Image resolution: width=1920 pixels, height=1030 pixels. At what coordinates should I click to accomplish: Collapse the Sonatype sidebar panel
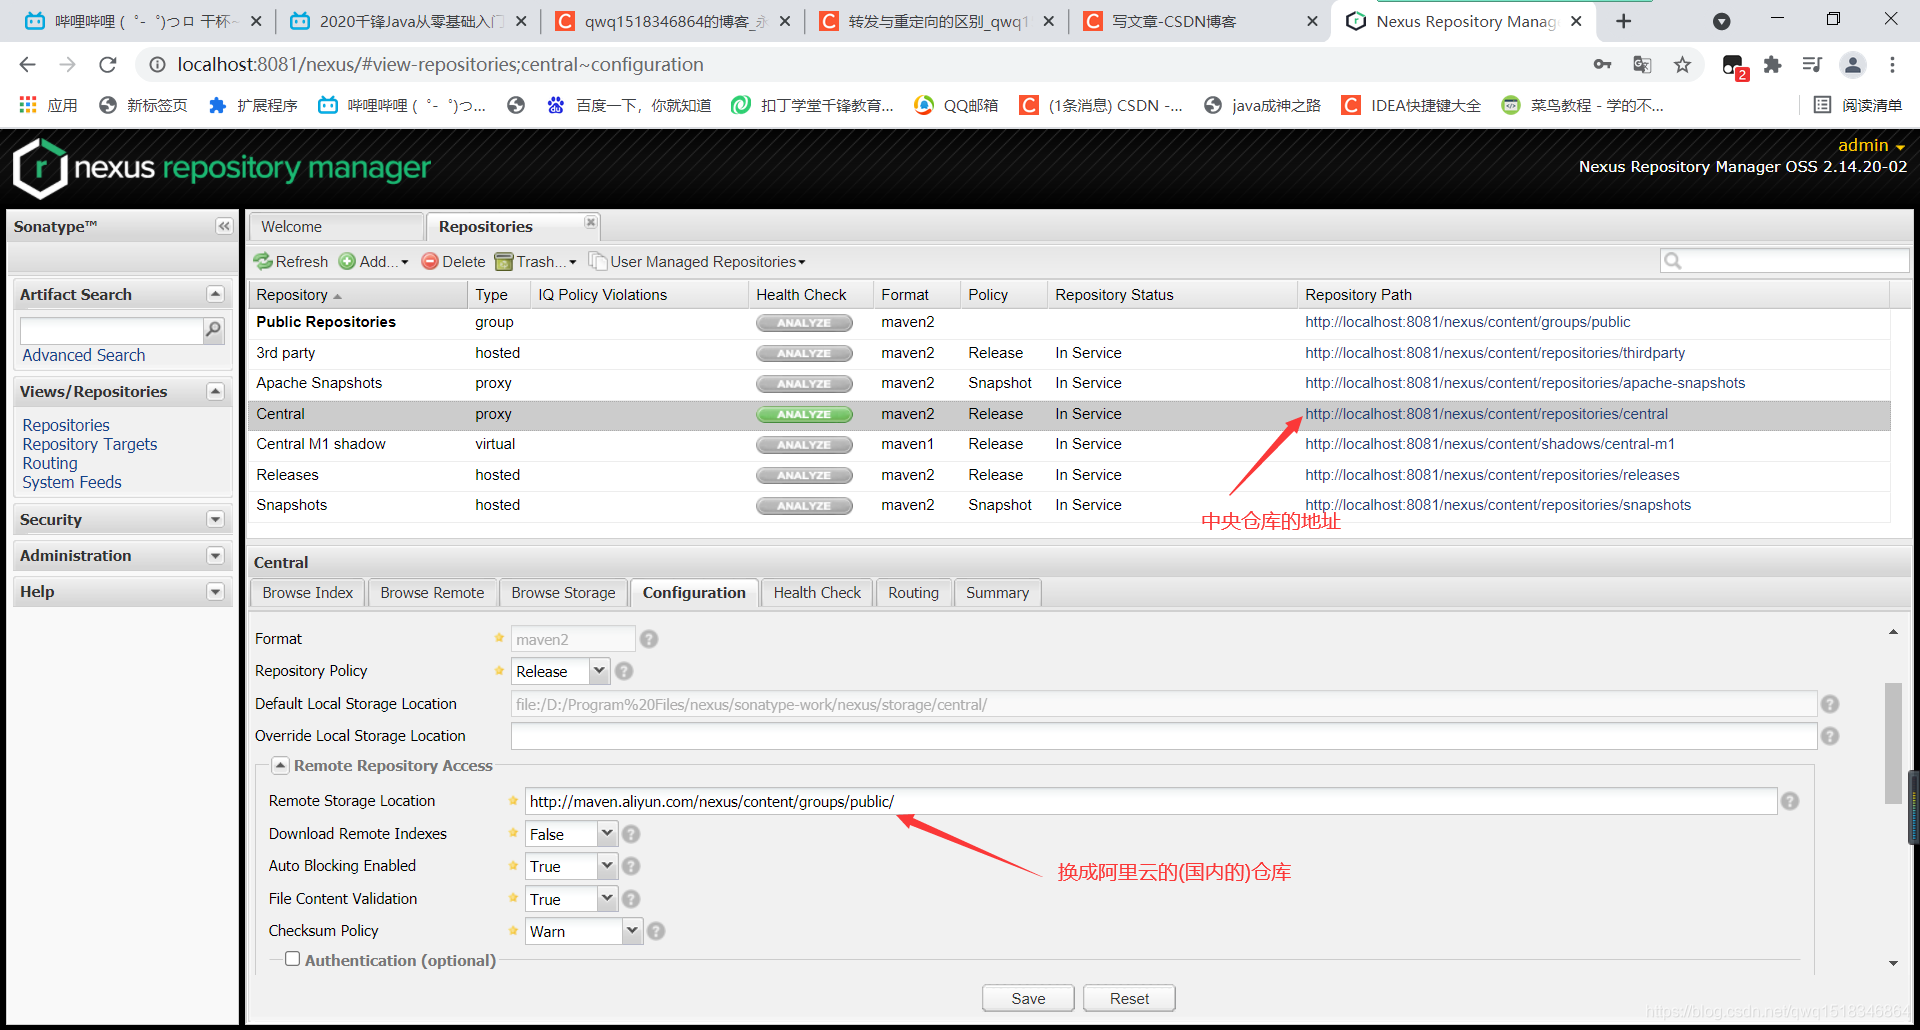pos(224,226)
